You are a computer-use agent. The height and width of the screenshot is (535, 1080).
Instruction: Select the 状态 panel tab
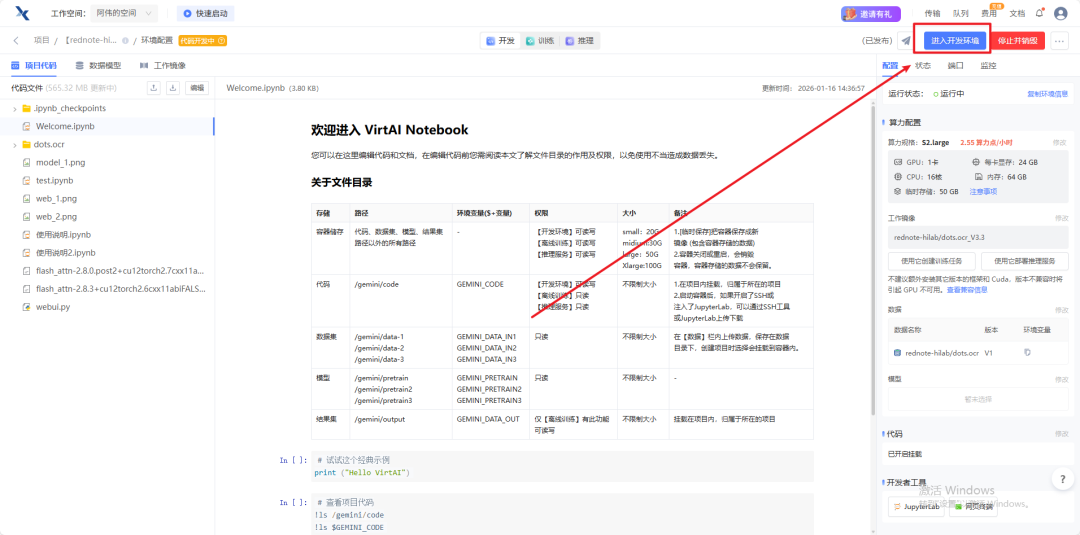pyautogui.click(x=923, y=65)
